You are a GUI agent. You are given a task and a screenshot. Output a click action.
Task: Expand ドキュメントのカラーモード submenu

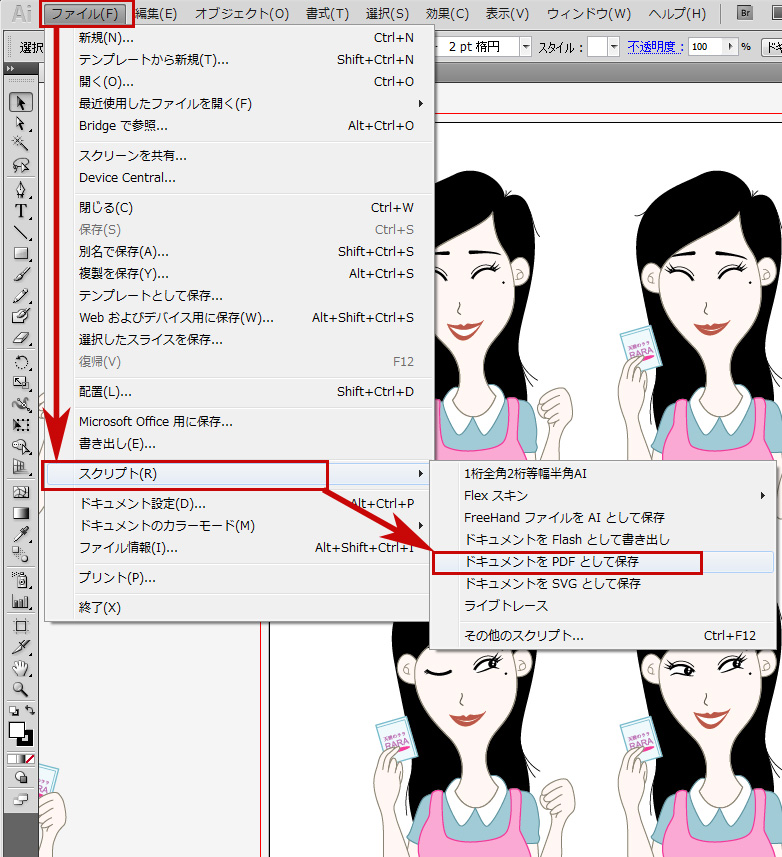tap(420, 525)
